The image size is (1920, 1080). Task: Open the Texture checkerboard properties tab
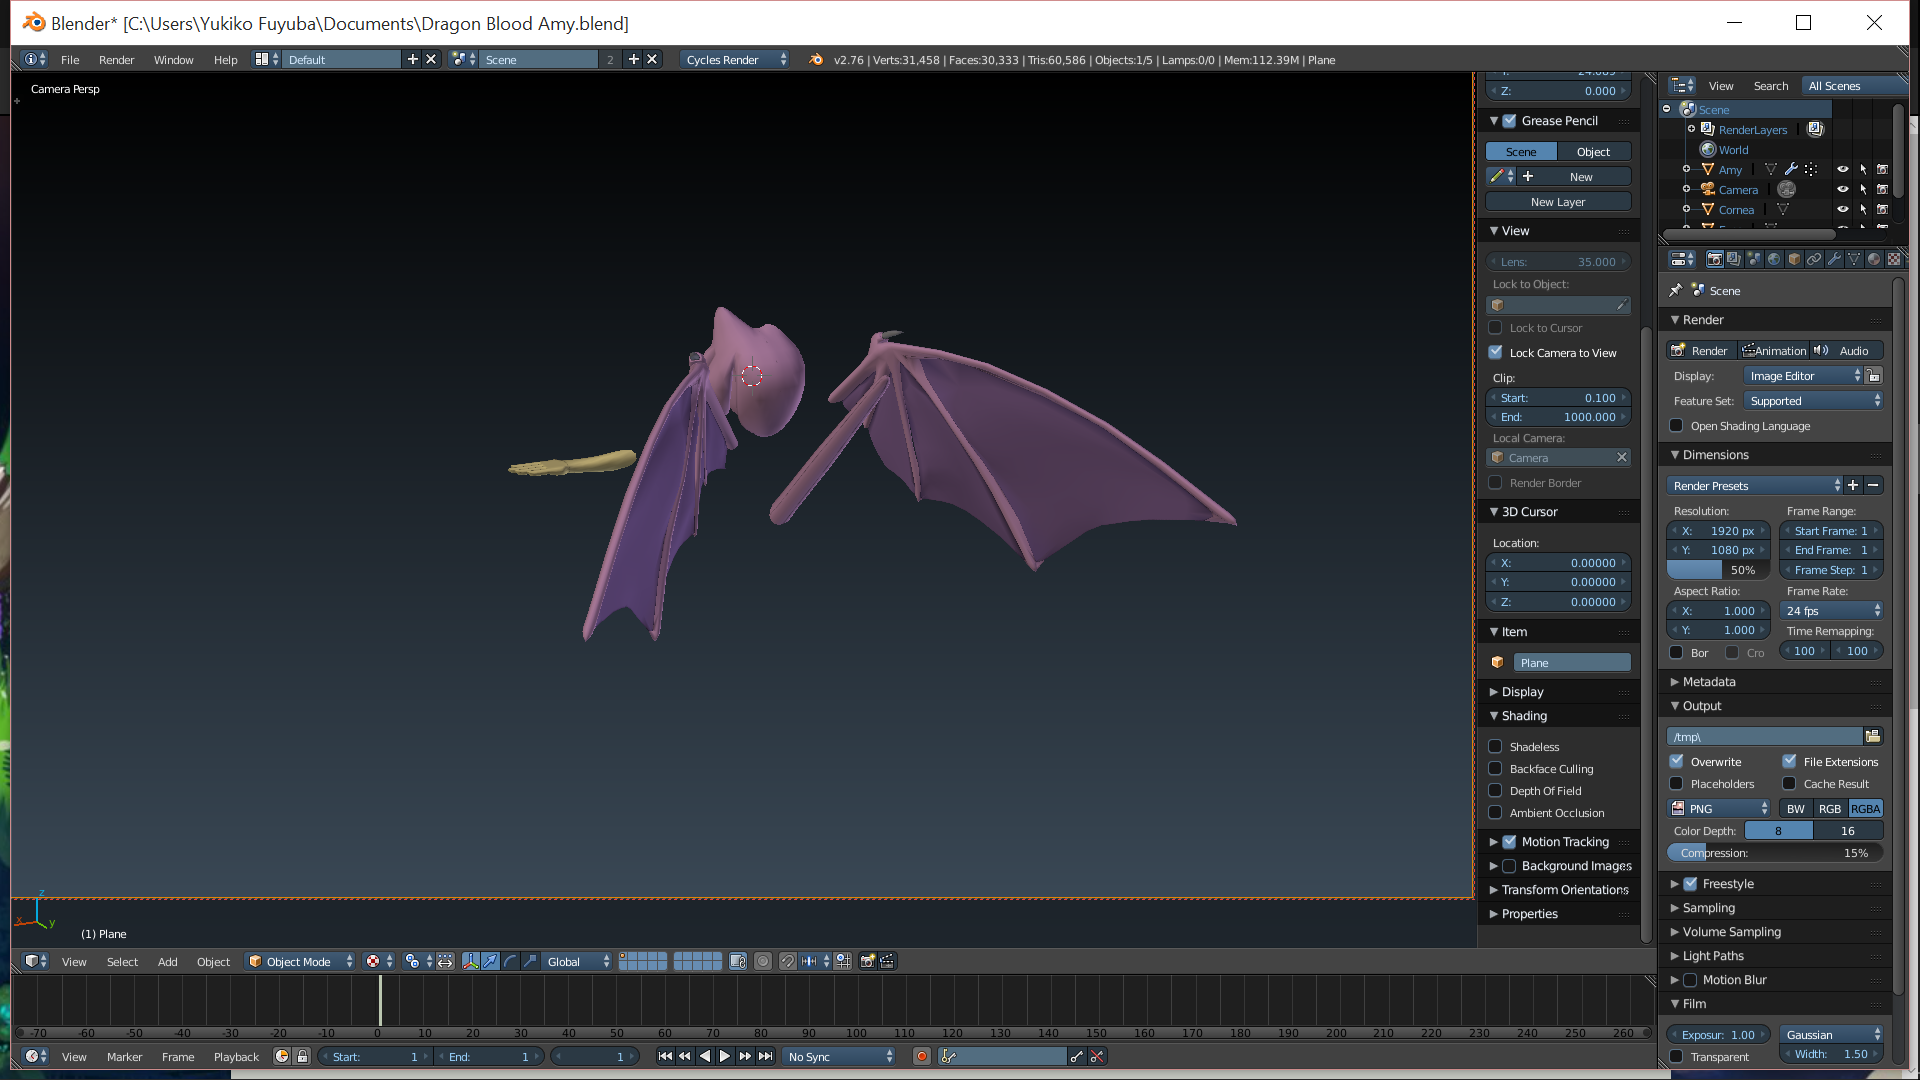pos(1893,259)
